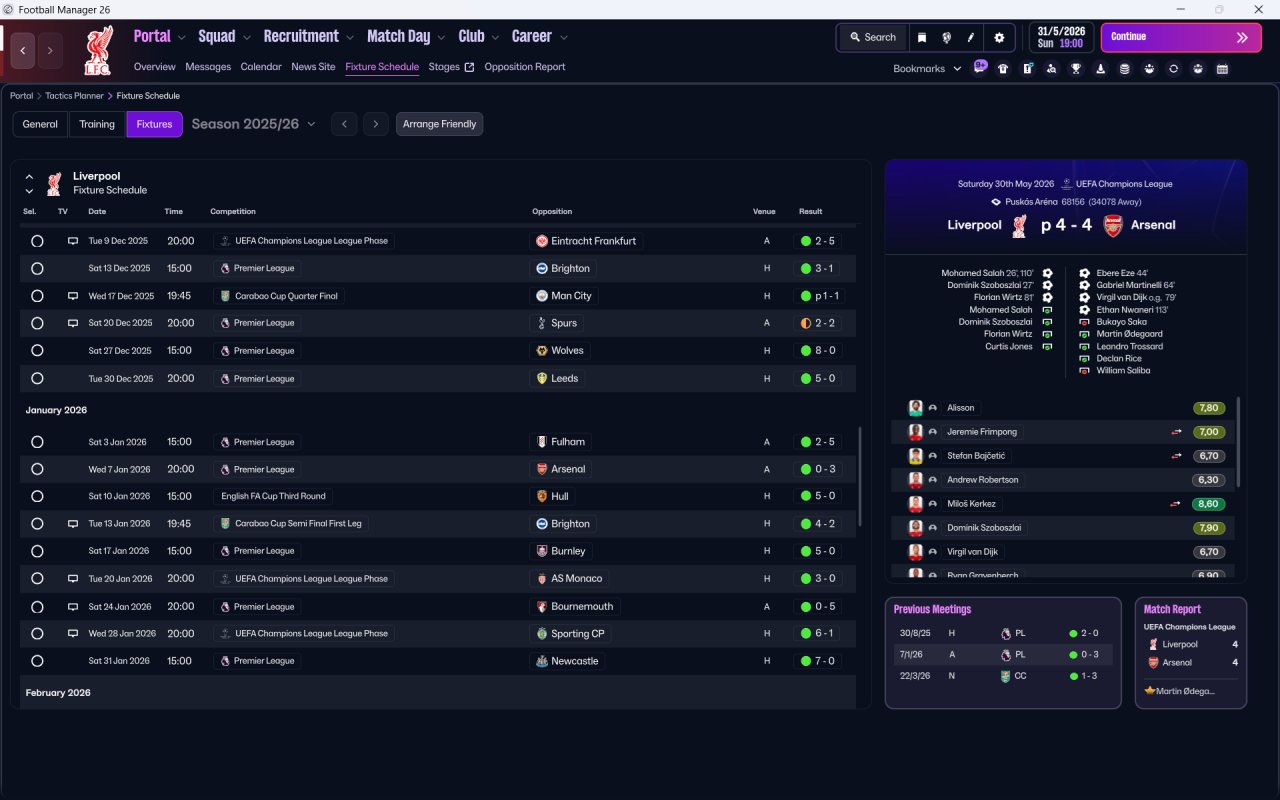Go forward with the right arrow navigation button

[50, 50]
